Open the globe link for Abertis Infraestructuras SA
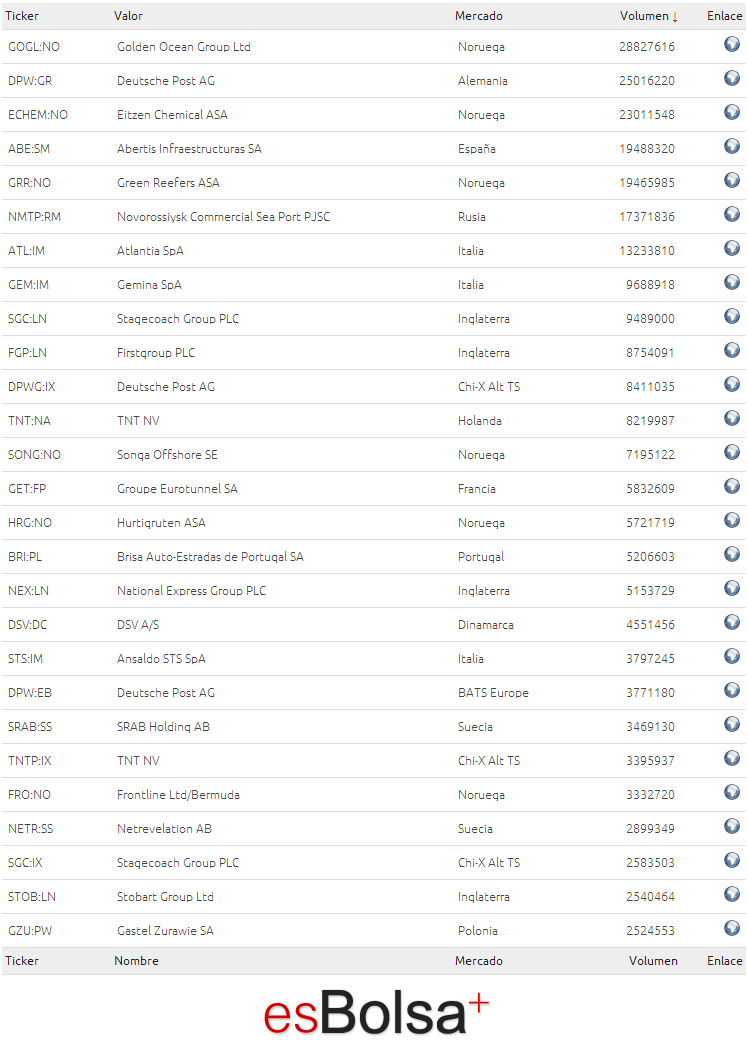748x1041 pixels. click(731, 146)
